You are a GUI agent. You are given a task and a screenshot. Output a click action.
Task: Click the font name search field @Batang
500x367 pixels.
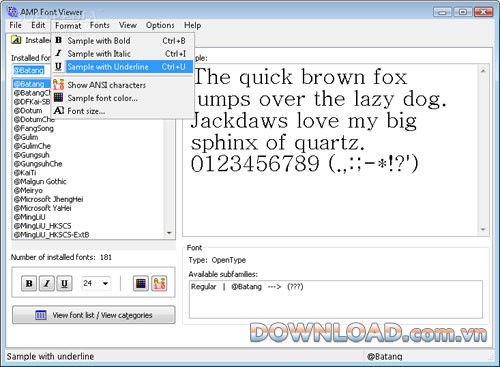coord(31,70)
